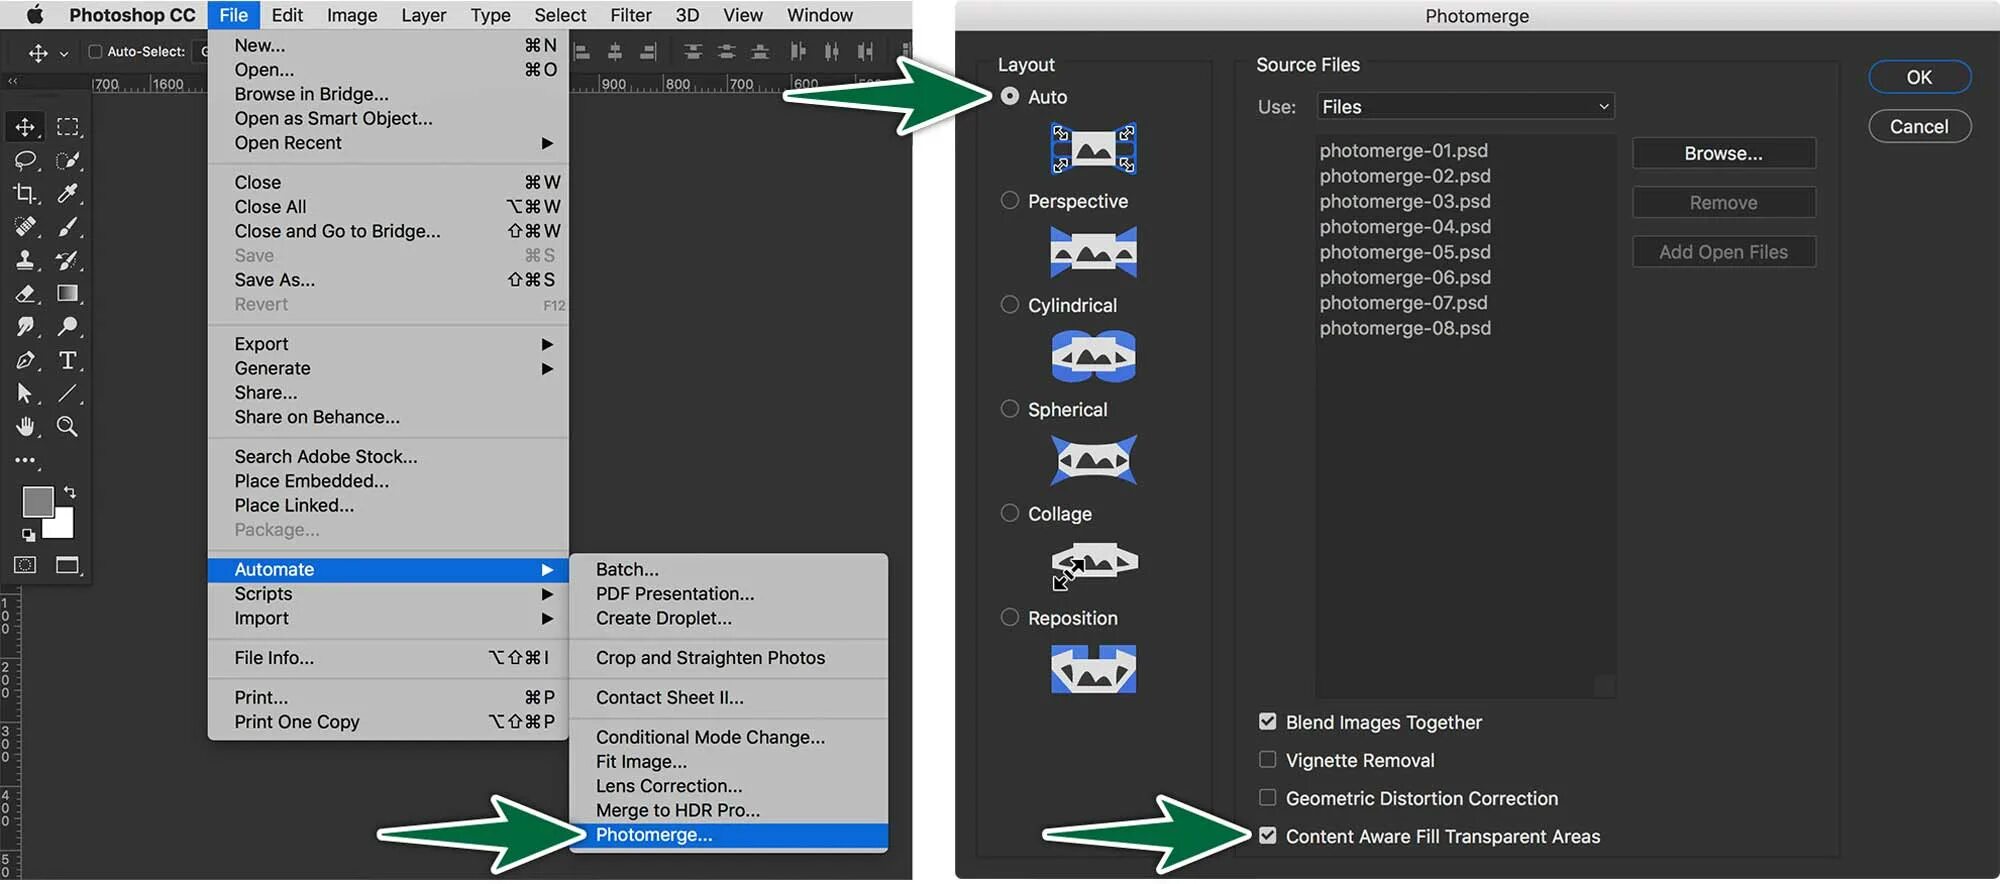Select photomerge-01.psd in source files
2000x884 pixels.
click(x=1404, y=150)
